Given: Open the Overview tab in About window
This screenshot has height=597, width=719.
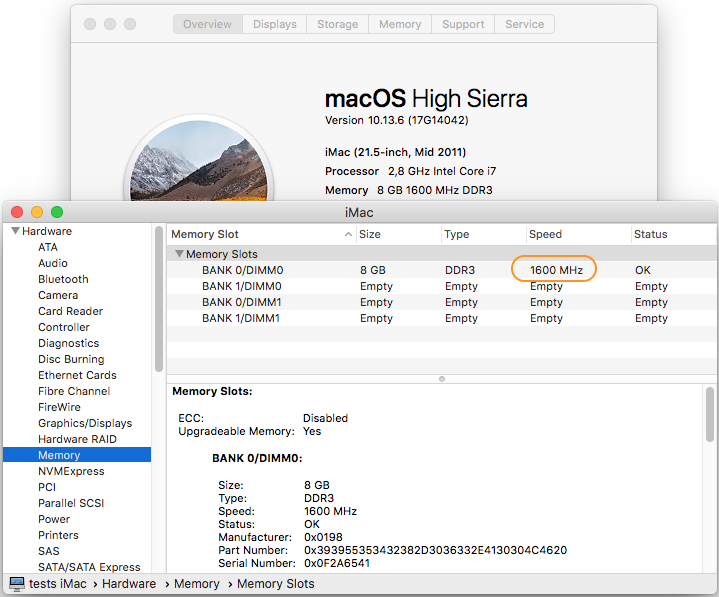Looking at the screenshot, I should tap(208, 24).
